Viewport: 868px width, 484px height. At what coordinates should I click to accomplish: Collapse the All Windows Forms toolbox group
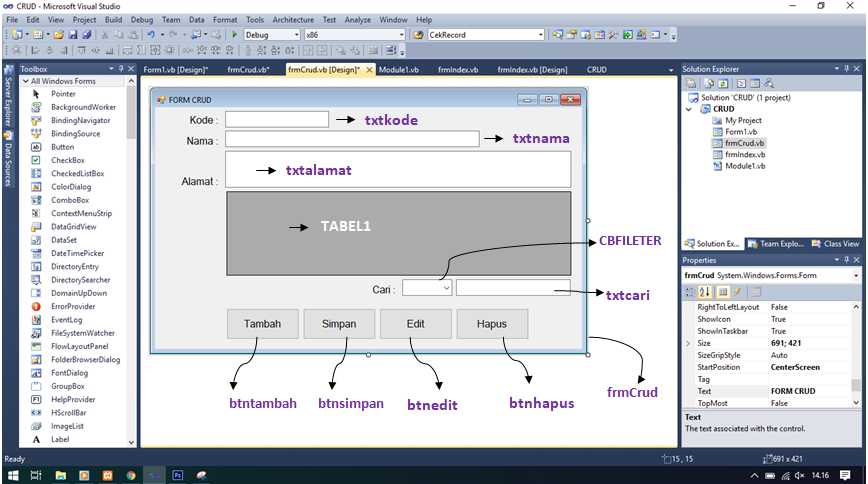click(x=25, y=81)
